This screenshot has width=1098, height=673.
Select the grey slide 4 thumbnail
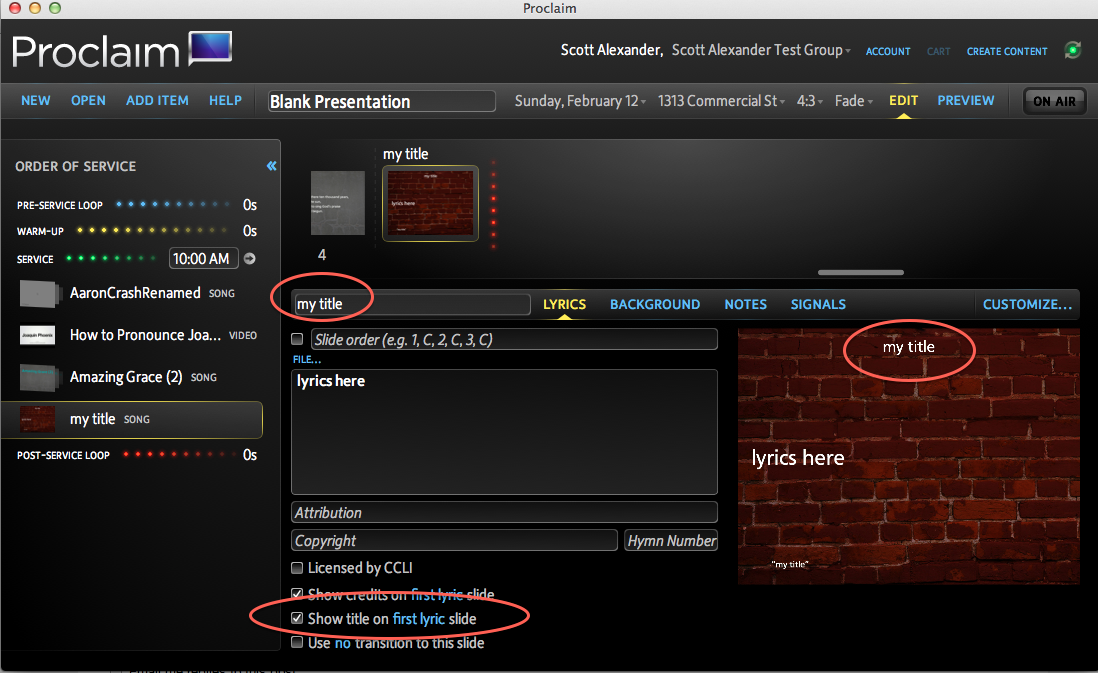338,203
